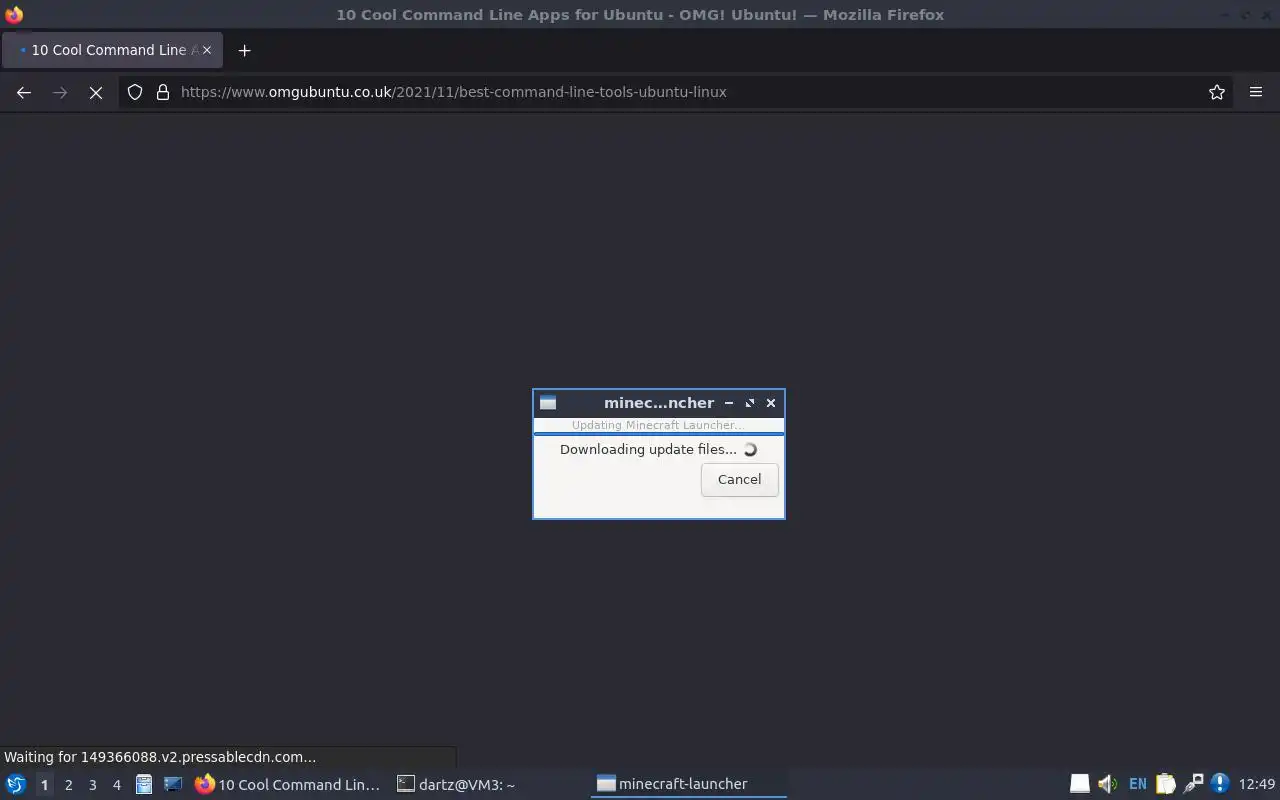The width and height of the screenshot is (1280, 800).
Task: Click the 'Downloading update files...' text
Action: [648, 449]
